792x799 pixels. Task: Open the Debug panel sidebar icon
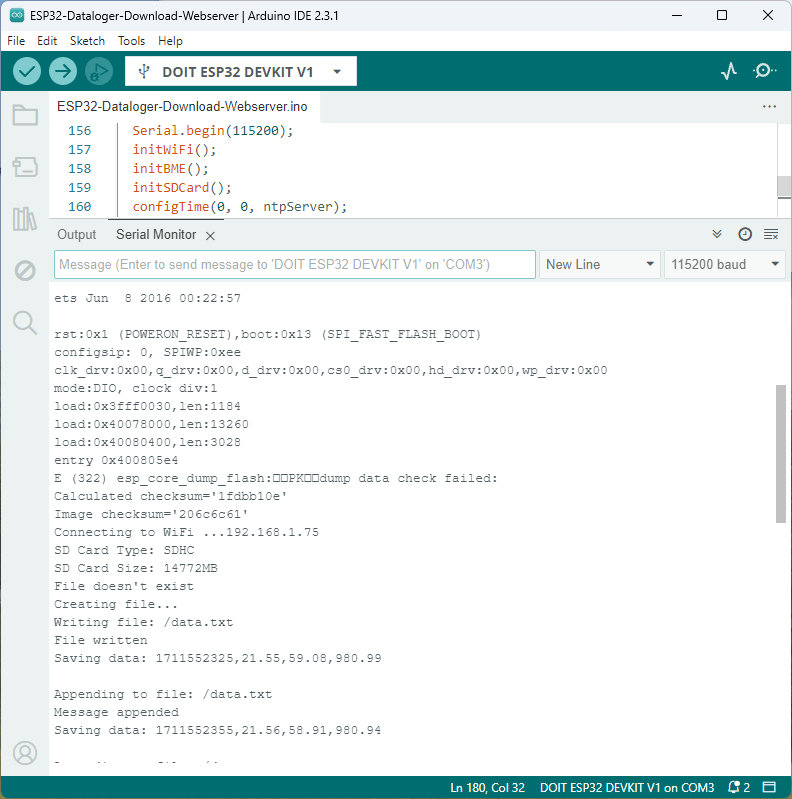25,271
